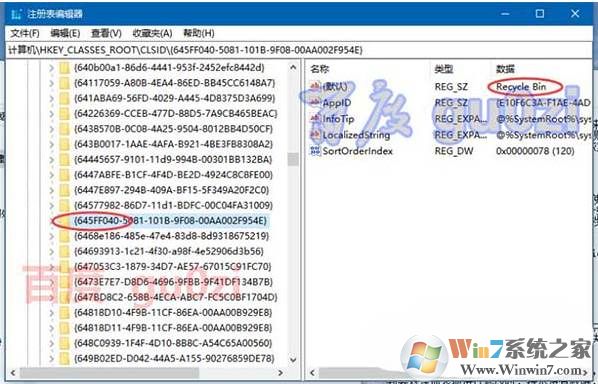Click the tree pane scroll right arrow
This screenshot has width=598, height=384.
pyautogui.click(x=281, y=373)
